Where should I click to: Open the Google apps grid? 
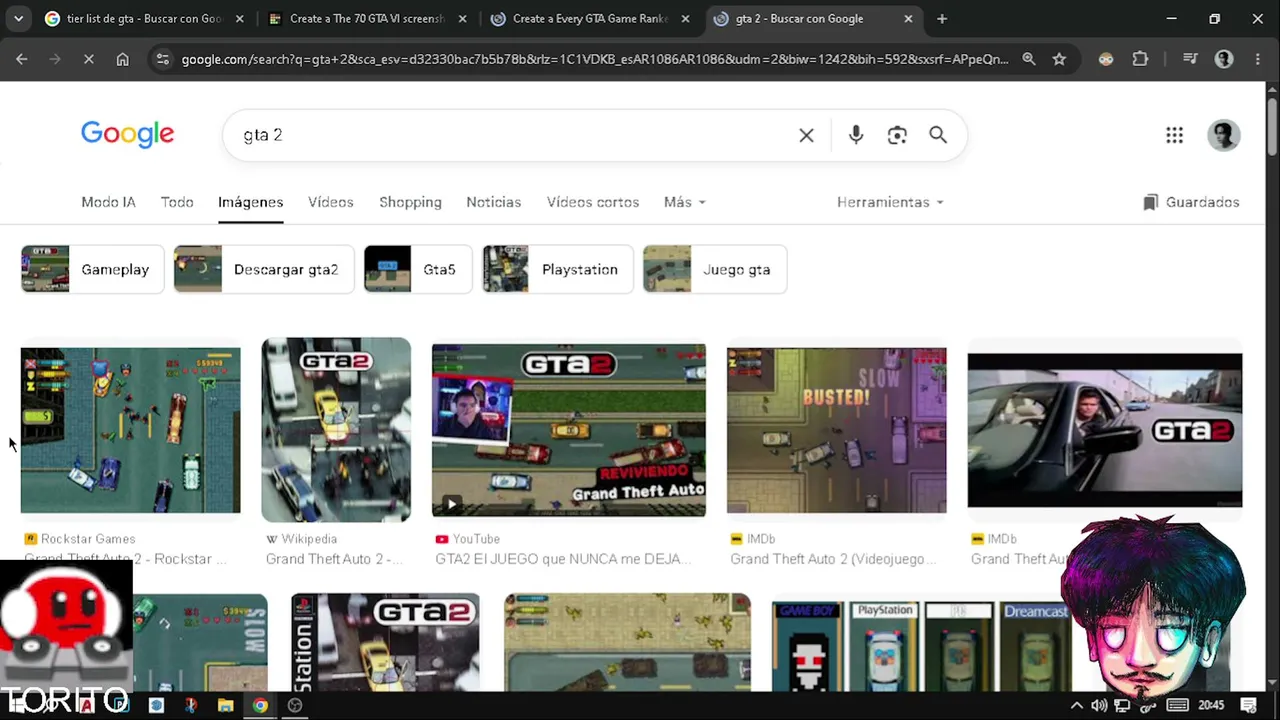(1174, 135)
